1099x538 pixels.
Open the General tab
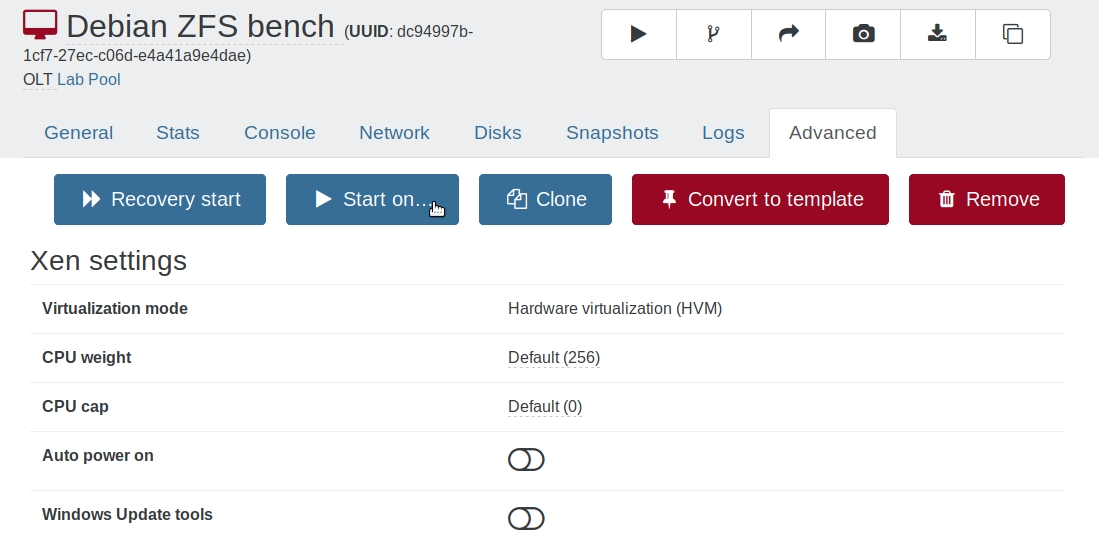(78, 132)
